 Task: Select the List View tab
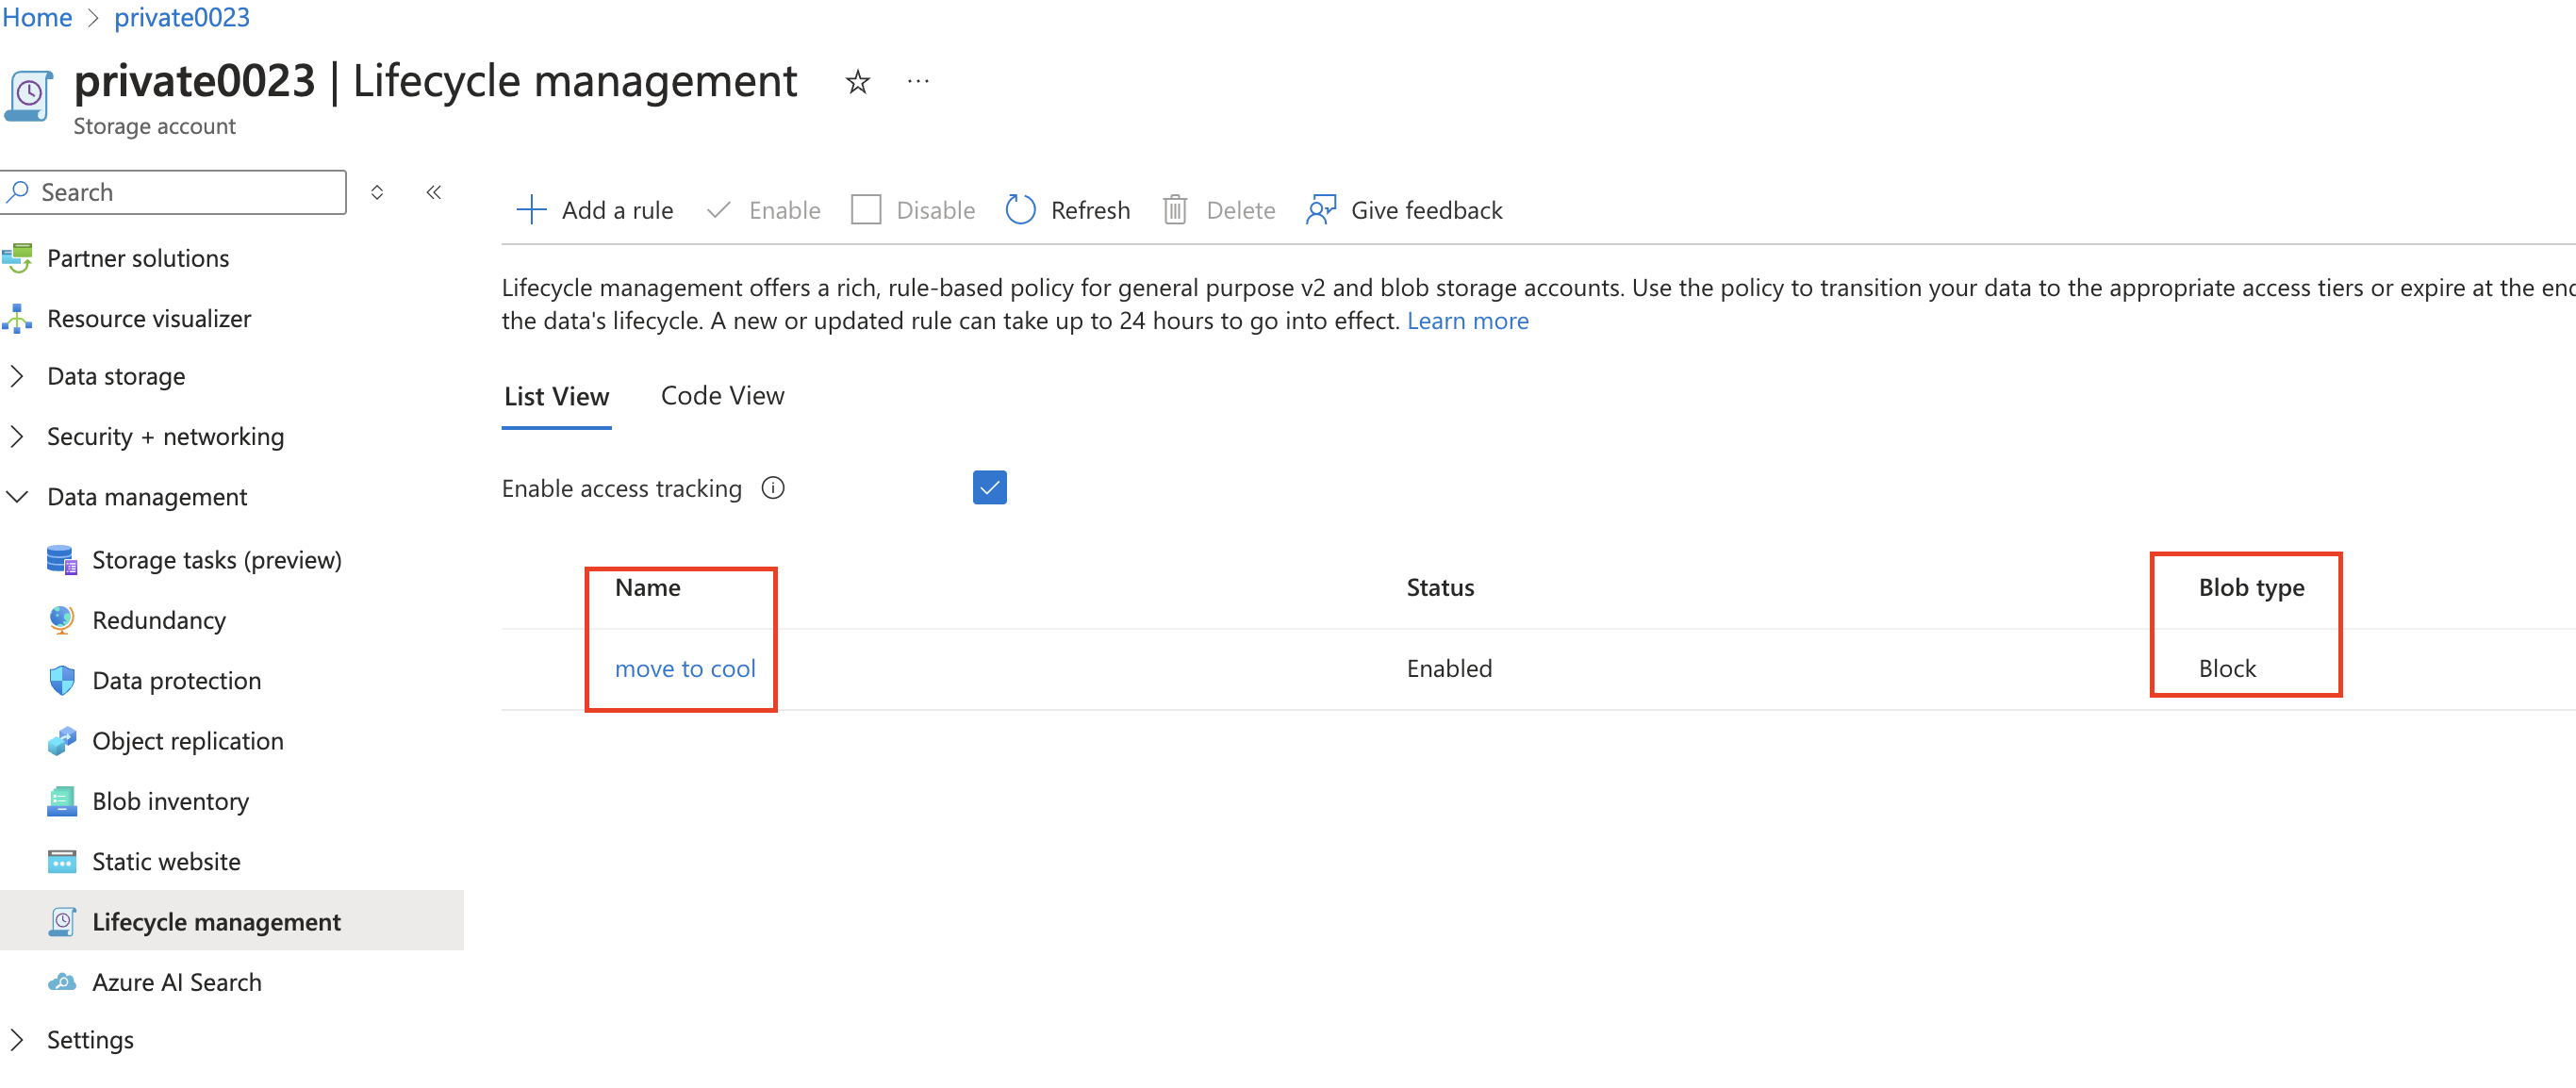click(x=556, y=397)
